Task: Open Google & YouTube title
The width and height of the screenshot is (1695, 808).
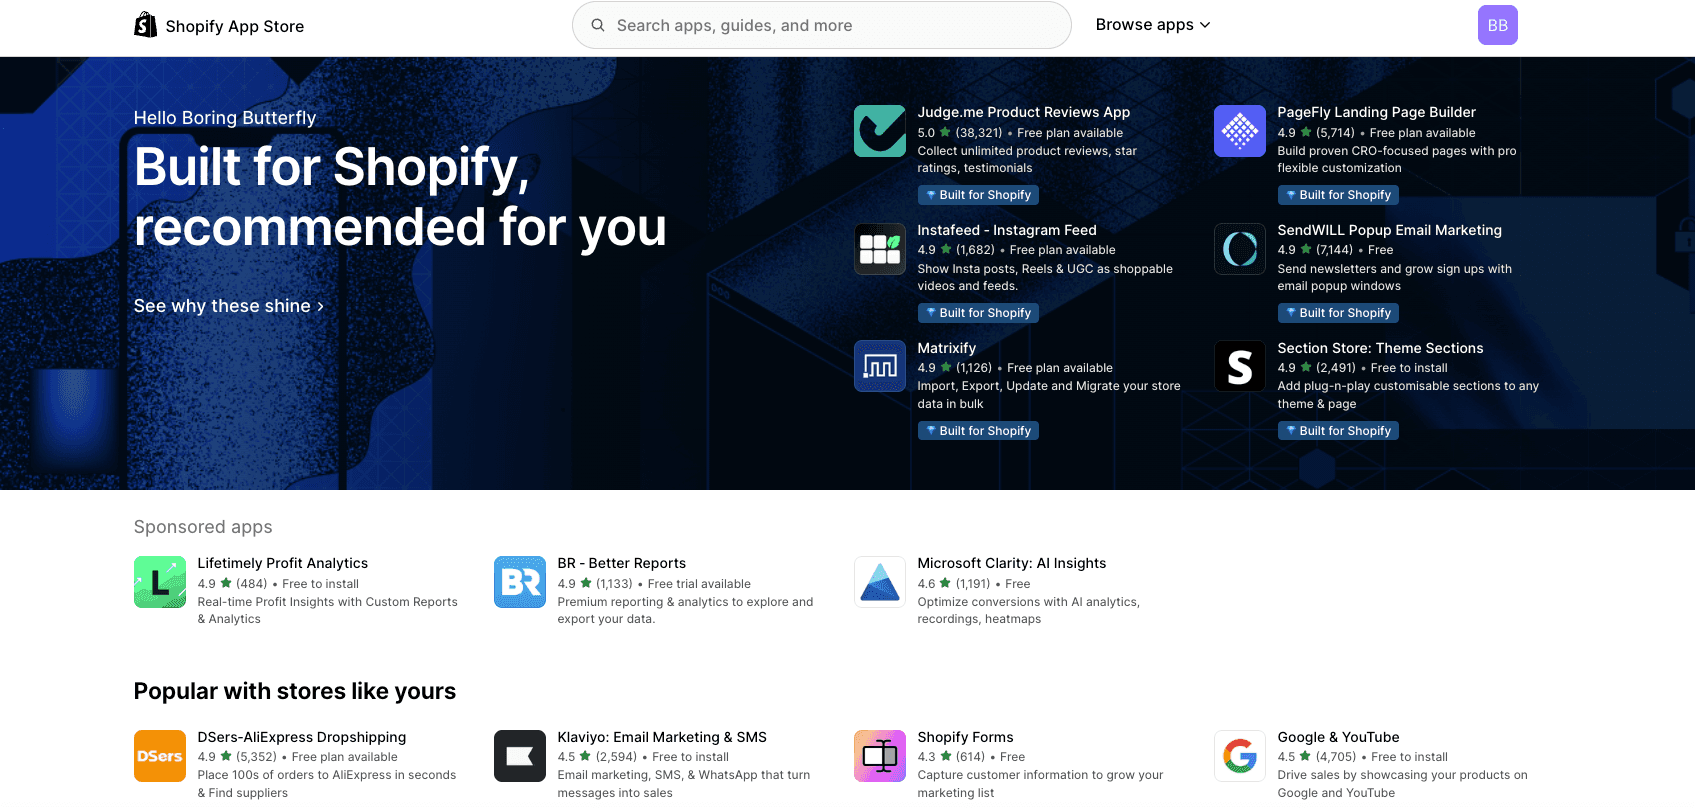Action: pyautogui.click(x=1338, y=737)
